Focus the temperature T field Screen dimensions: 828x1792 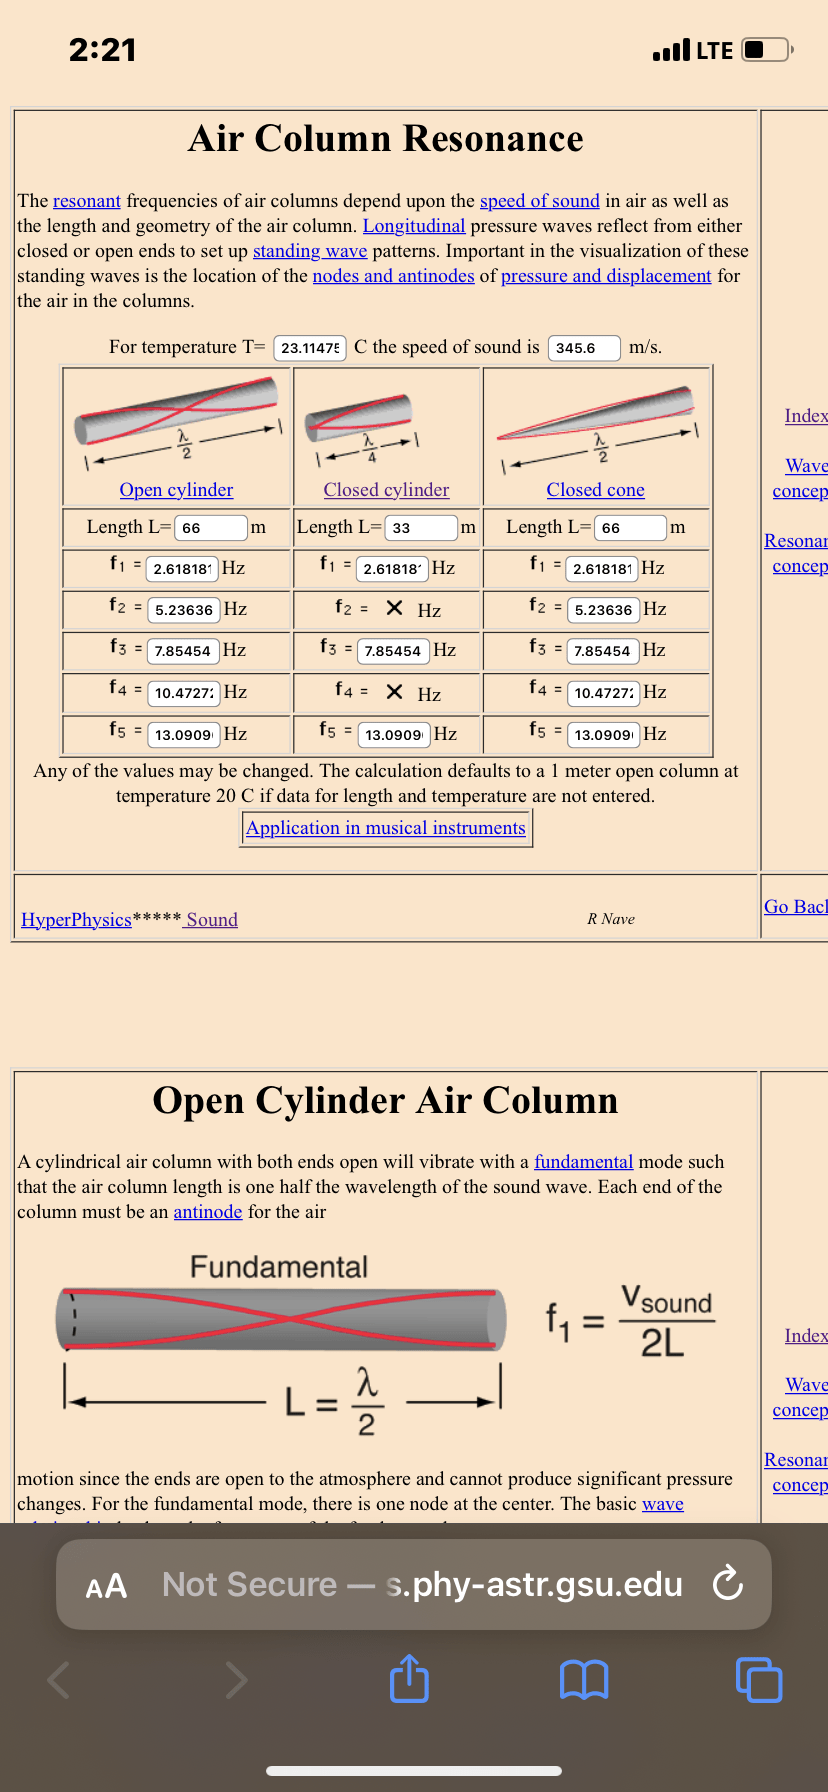click(310, 348)
